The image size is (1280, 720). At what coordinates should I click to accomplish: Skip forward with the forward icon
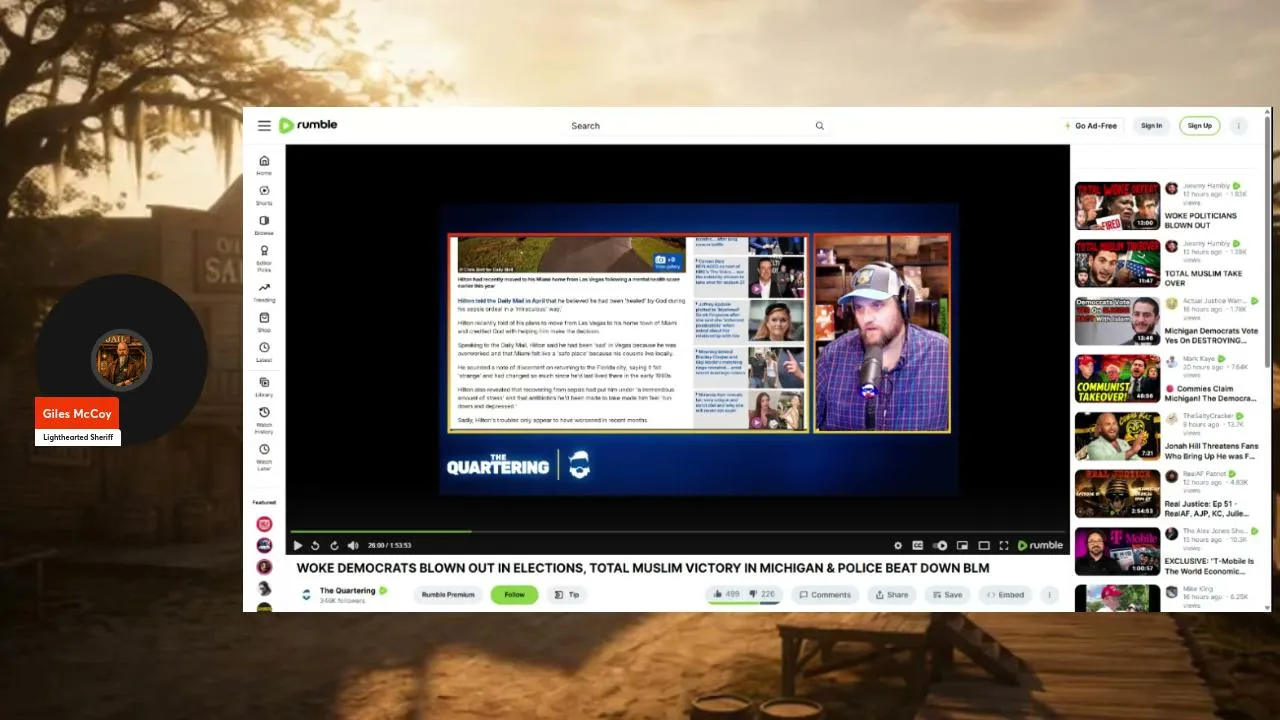coord(334,545)
